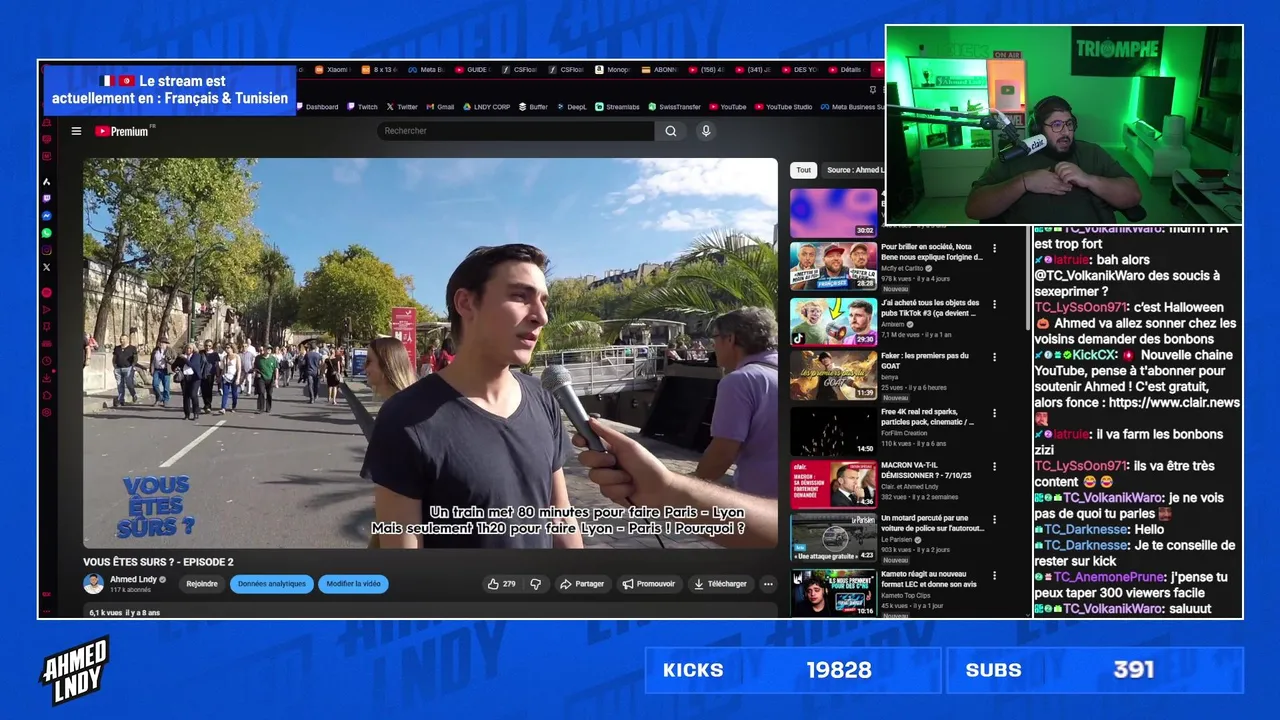
Task: Open options for Faker premiers pas video
Action: (x=994, y=358)
